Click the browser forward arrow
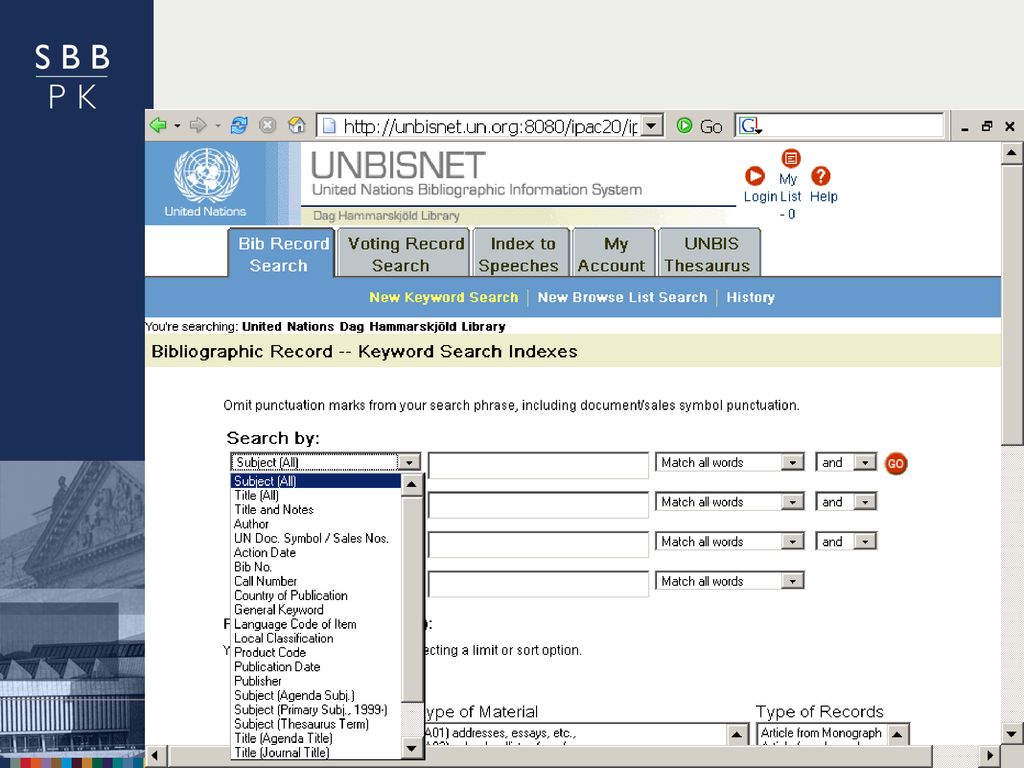The image size is (1024, 768). pyautogui.click(x=198, y=125)
